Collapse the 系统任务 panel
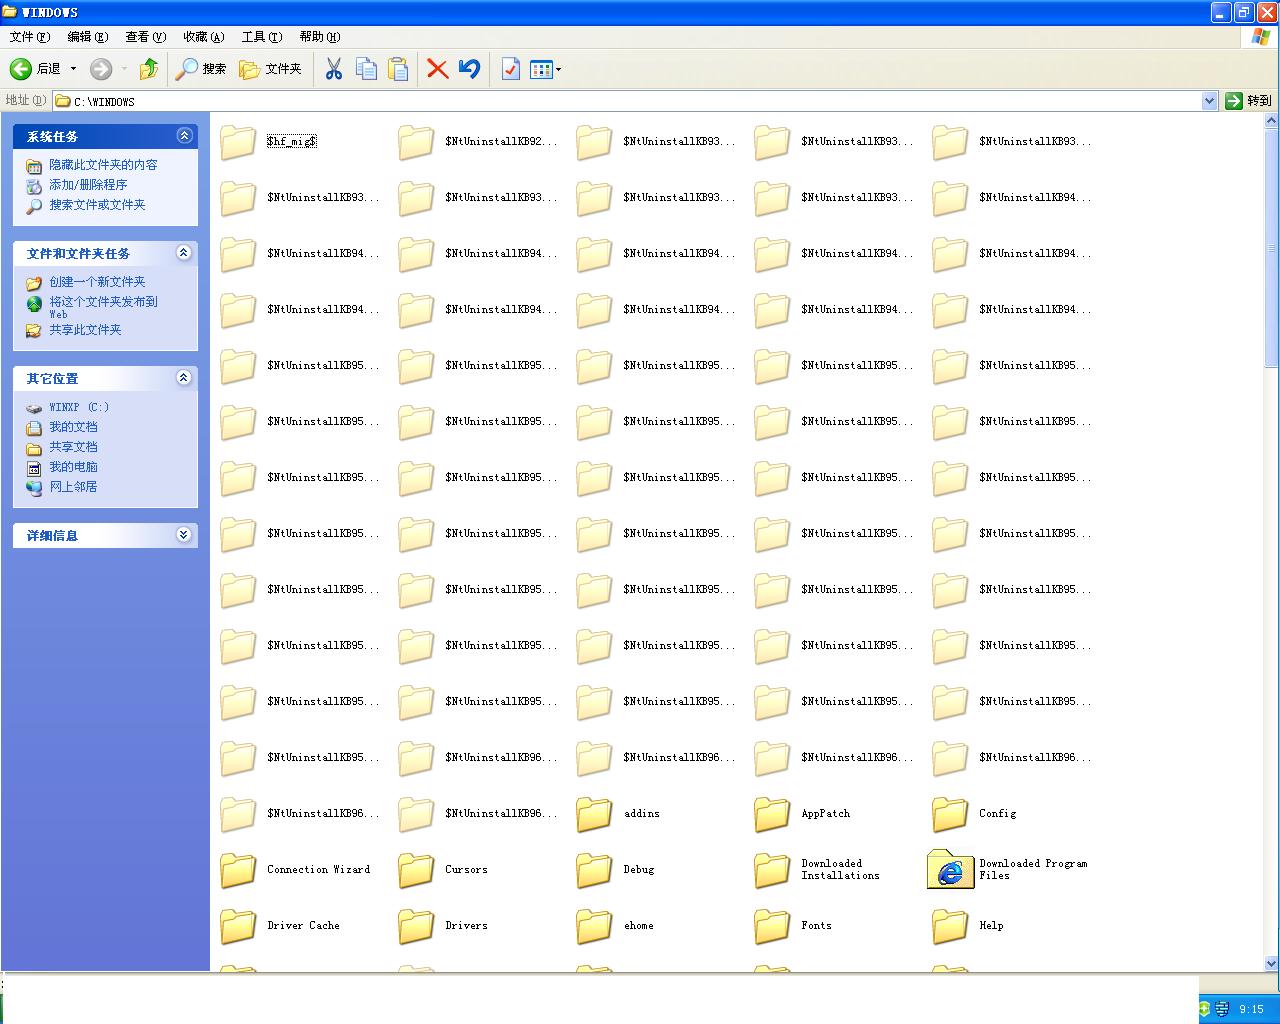The image size is (1280, 1024). coord(184,136)
